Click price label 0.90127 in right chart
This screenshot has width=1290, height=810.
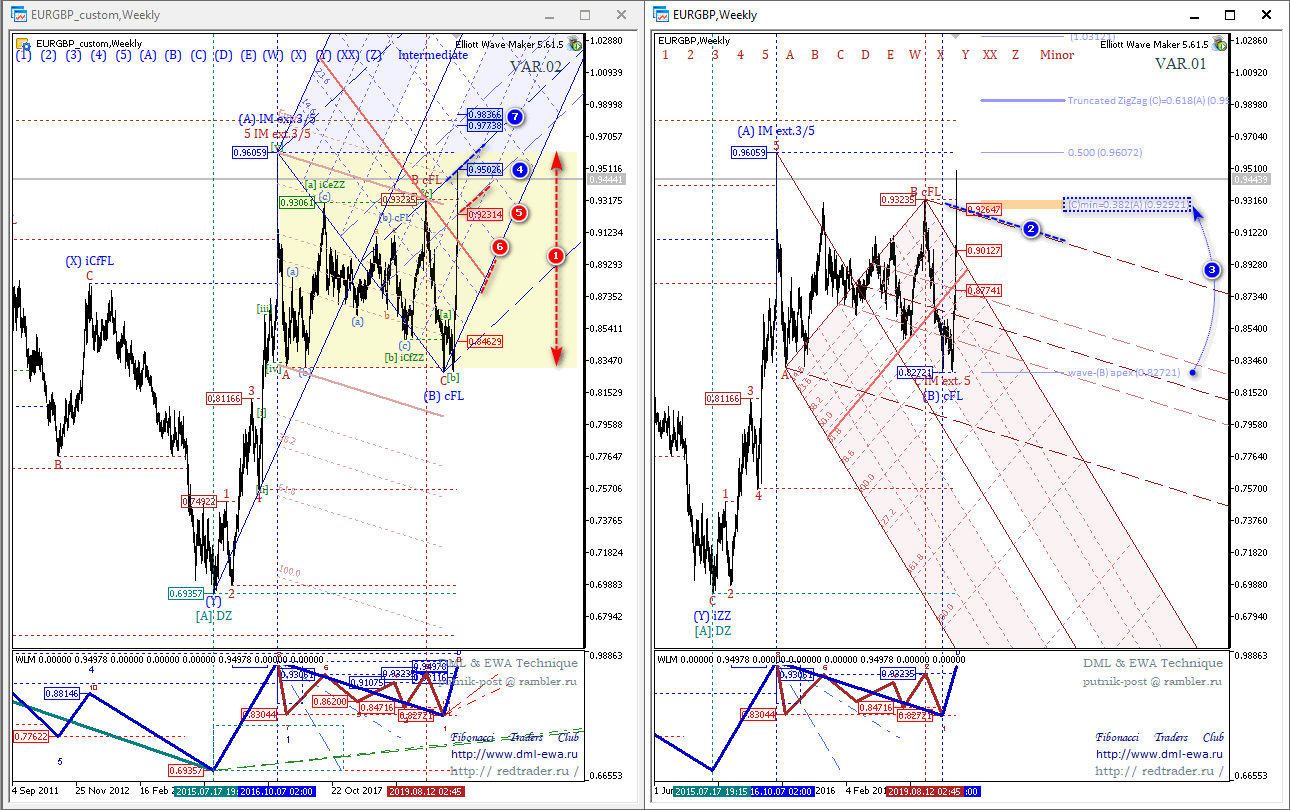984,251
